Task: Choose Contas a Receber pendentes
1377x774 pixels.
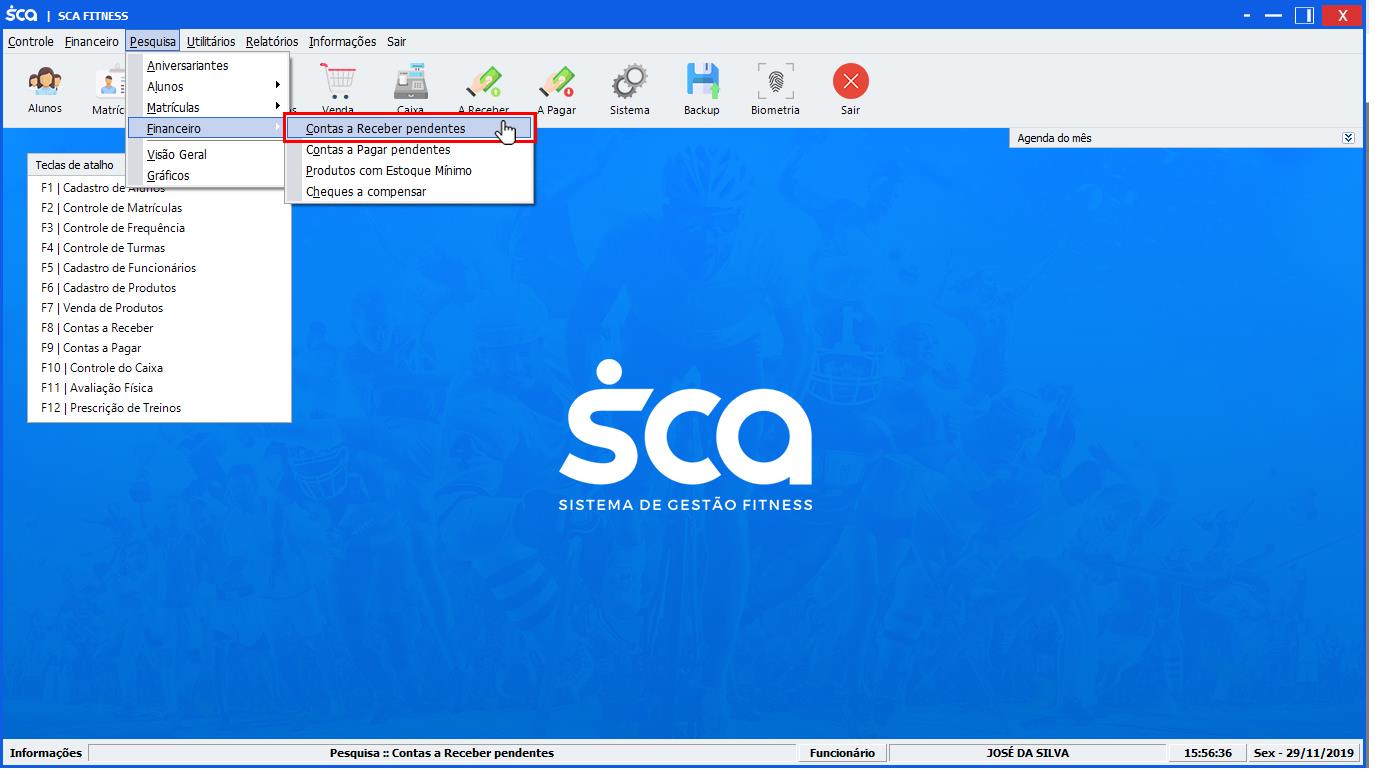Action: pyautogui.click(x=409, y=129)
